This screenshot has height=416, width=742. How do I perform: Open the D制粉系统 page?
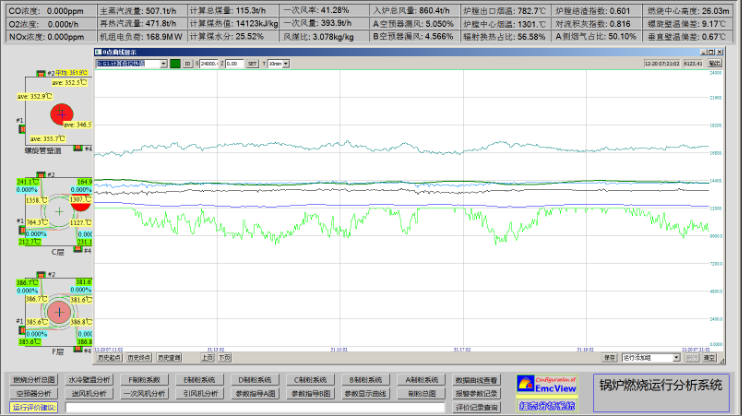click(255, 380)
